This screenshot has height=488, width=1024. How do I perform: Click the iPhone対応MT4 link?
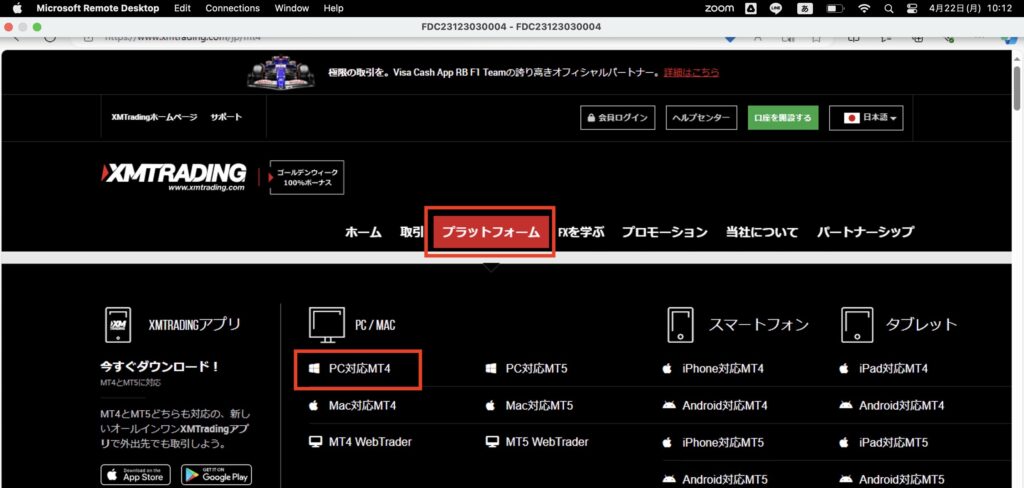[x=723, y=369]
